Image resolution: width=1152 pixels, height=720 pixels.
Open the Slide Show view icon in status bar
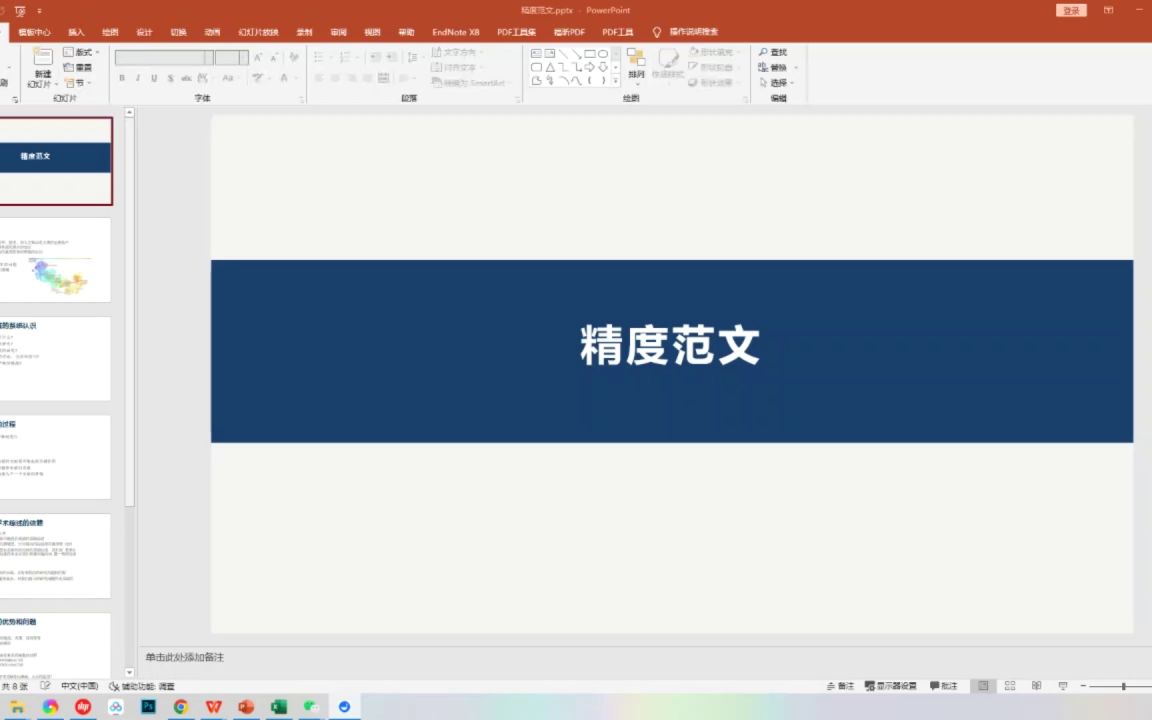pos(1063,685)
